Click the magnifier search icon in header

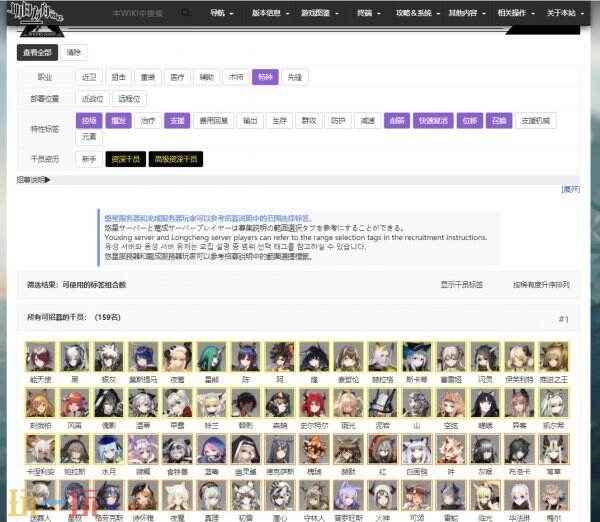click(x=185, y=13)
